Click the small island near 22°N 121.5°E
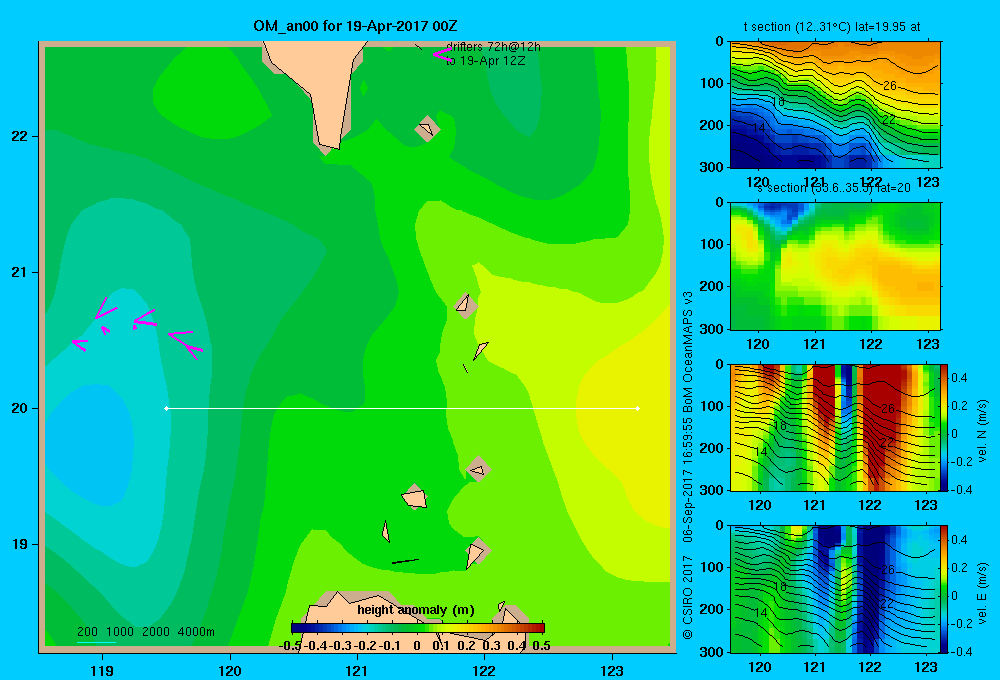This screenshot has height=680, width=1000. click(427, 129)
